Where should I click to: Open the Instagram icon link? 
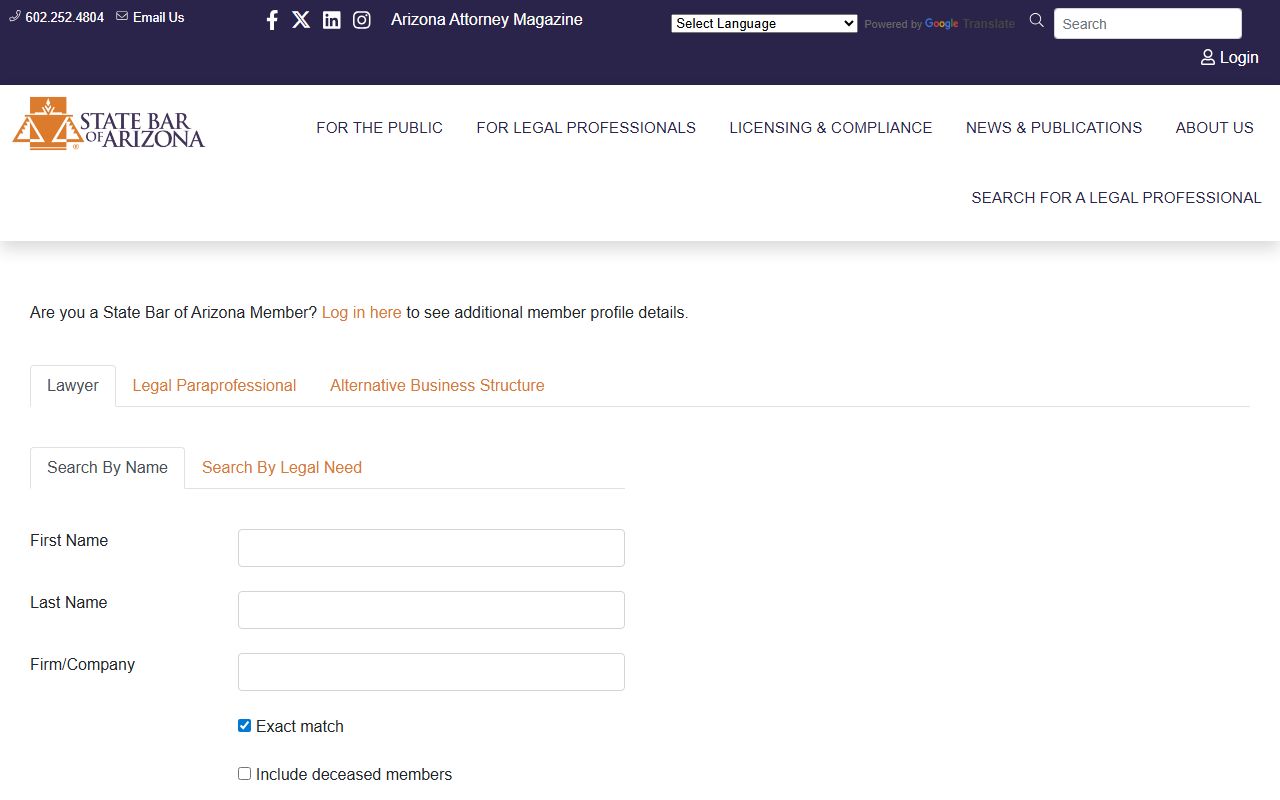point(362,20)
